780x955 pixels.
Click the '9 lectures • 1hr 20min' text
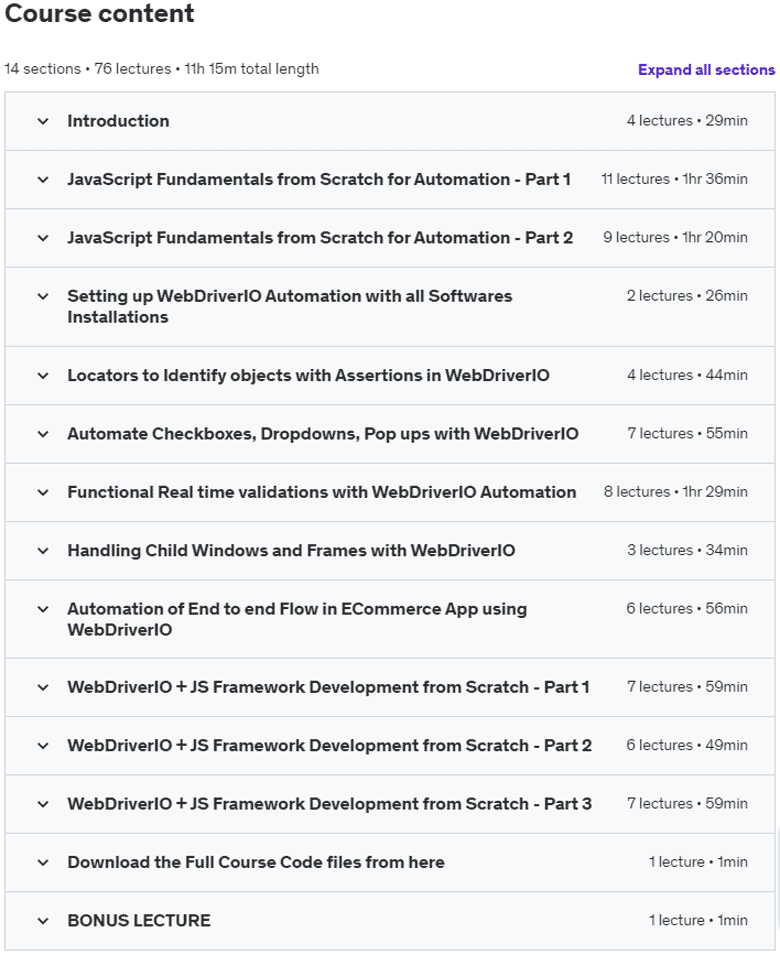[x=675, y=238]
